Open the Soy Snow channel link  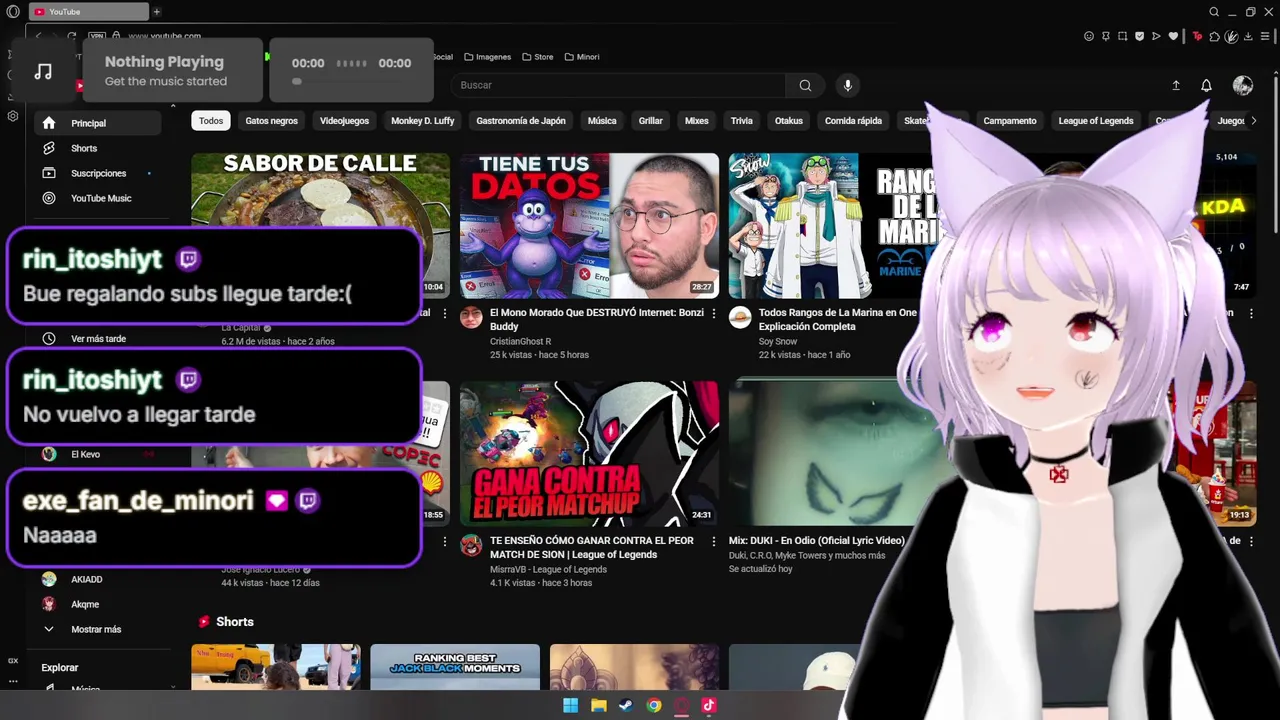tap(778, 341)
